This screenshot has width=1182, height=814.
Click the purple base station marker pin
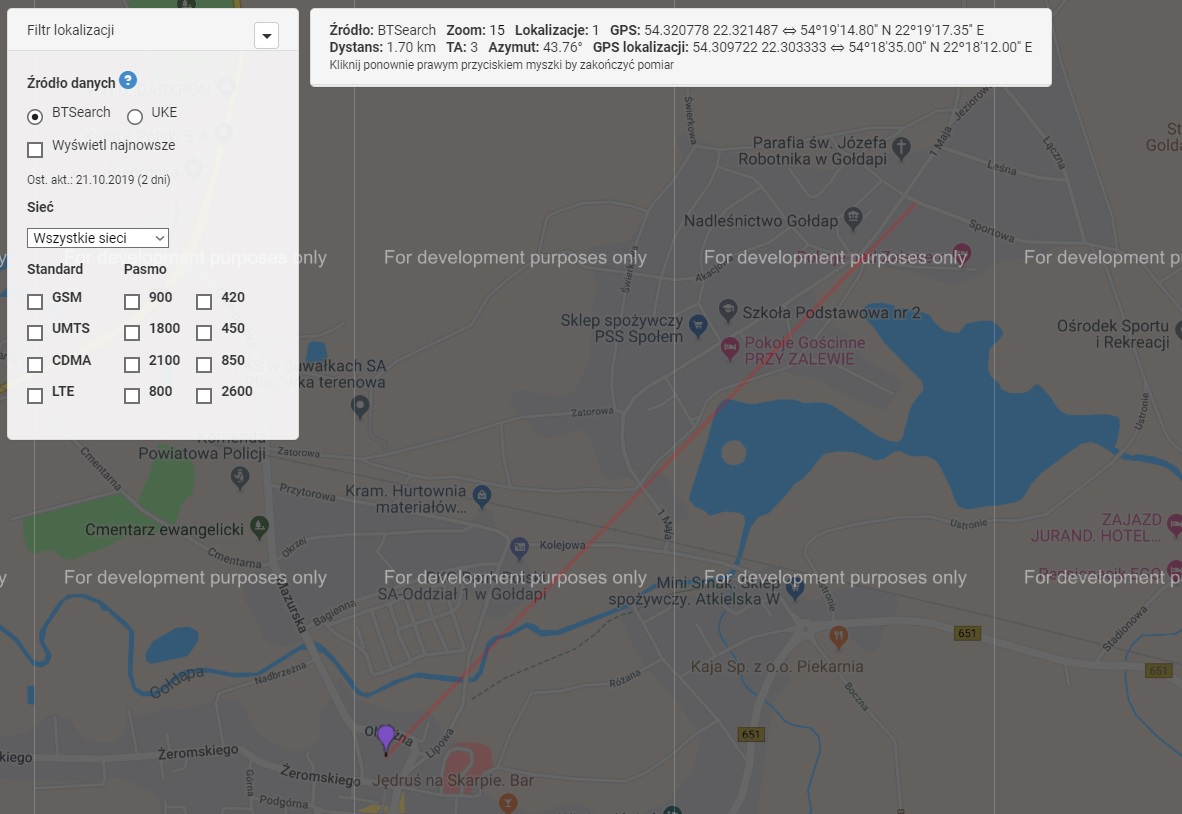tap(386, 739)
